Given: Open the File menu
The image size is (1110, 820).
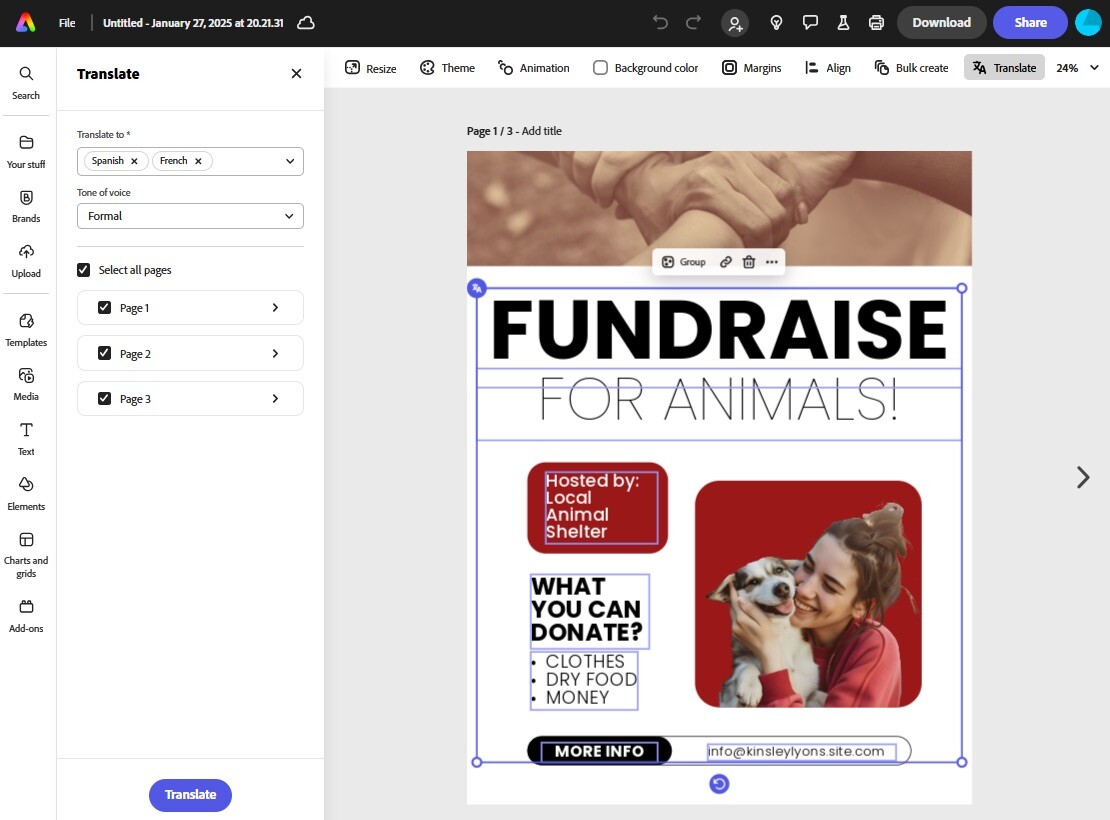Looking at the screenshot, I should (x=66, y=22).
